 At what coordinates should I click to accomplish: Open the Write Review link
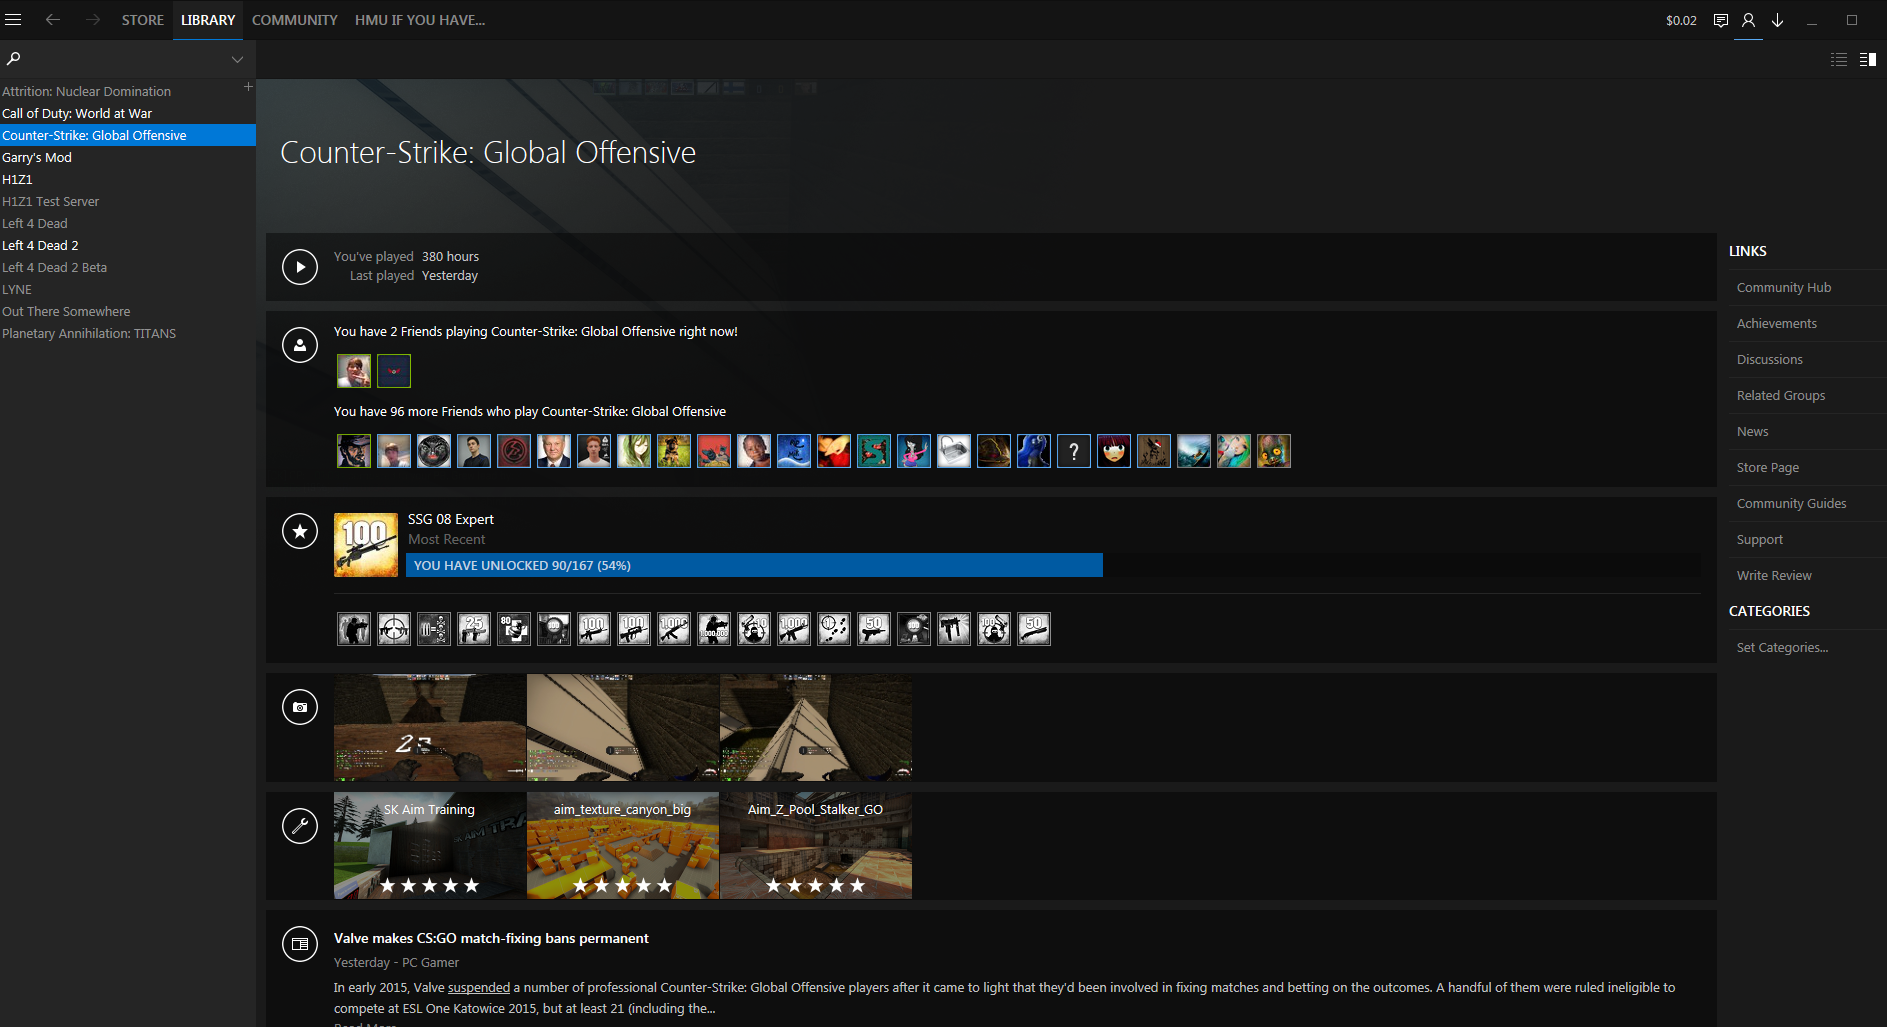point(1774,575)
